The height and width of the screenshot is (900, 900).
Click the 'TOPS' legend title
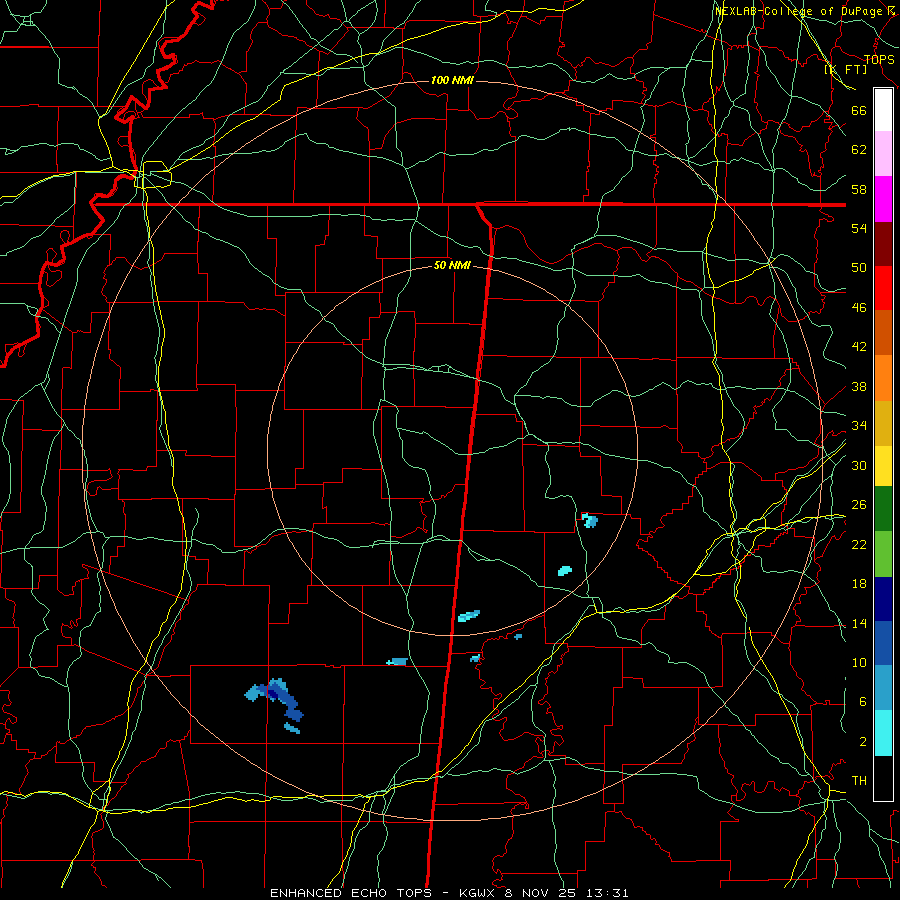879,59
